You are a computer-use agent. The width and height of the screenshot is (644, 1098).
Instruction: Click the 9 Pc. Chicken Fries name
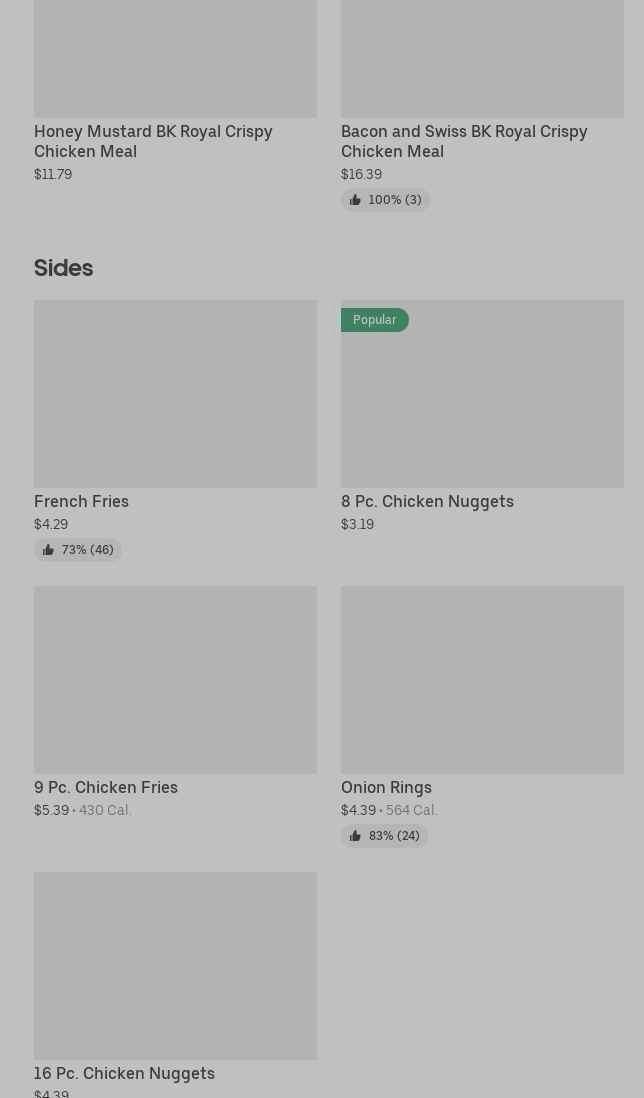coord(106,787)
